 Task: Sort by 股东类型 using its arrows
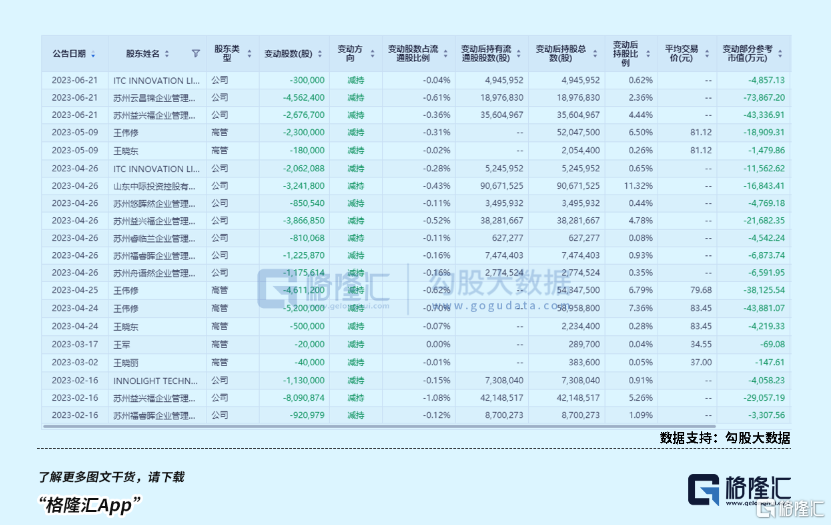point(249,54)
